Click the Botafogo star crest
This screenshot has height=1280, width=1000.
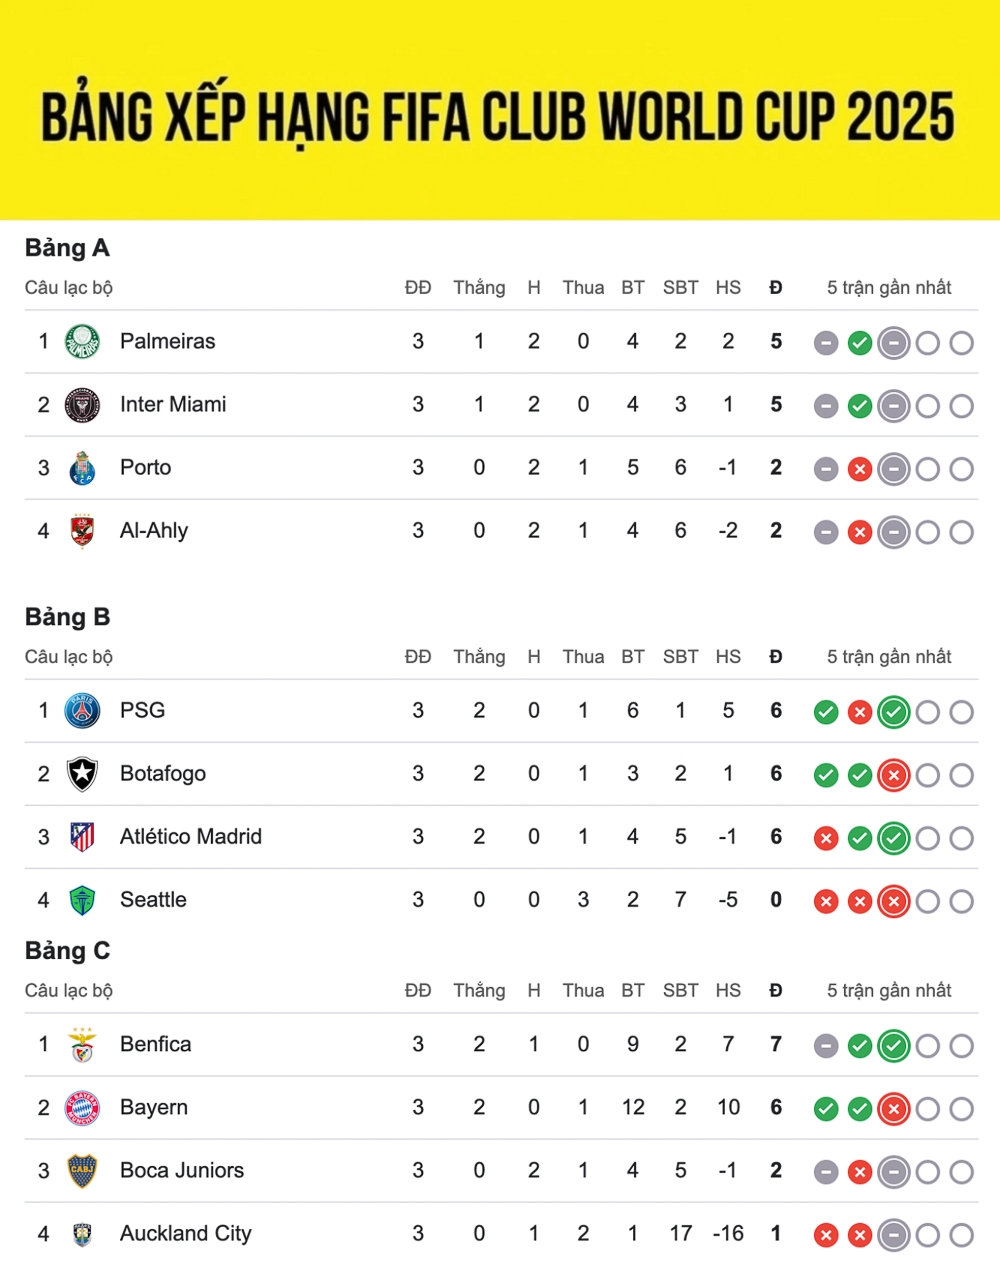tap(82, 774)
